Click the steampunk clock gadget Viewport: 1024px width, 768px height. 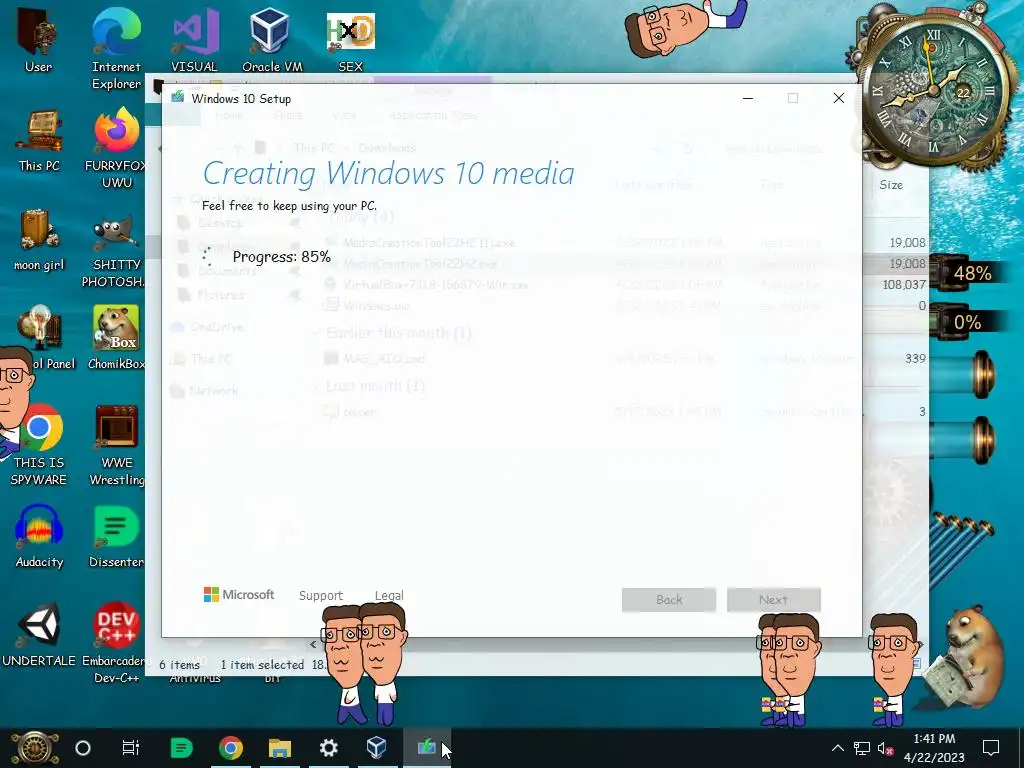click(x=935, y=90)
